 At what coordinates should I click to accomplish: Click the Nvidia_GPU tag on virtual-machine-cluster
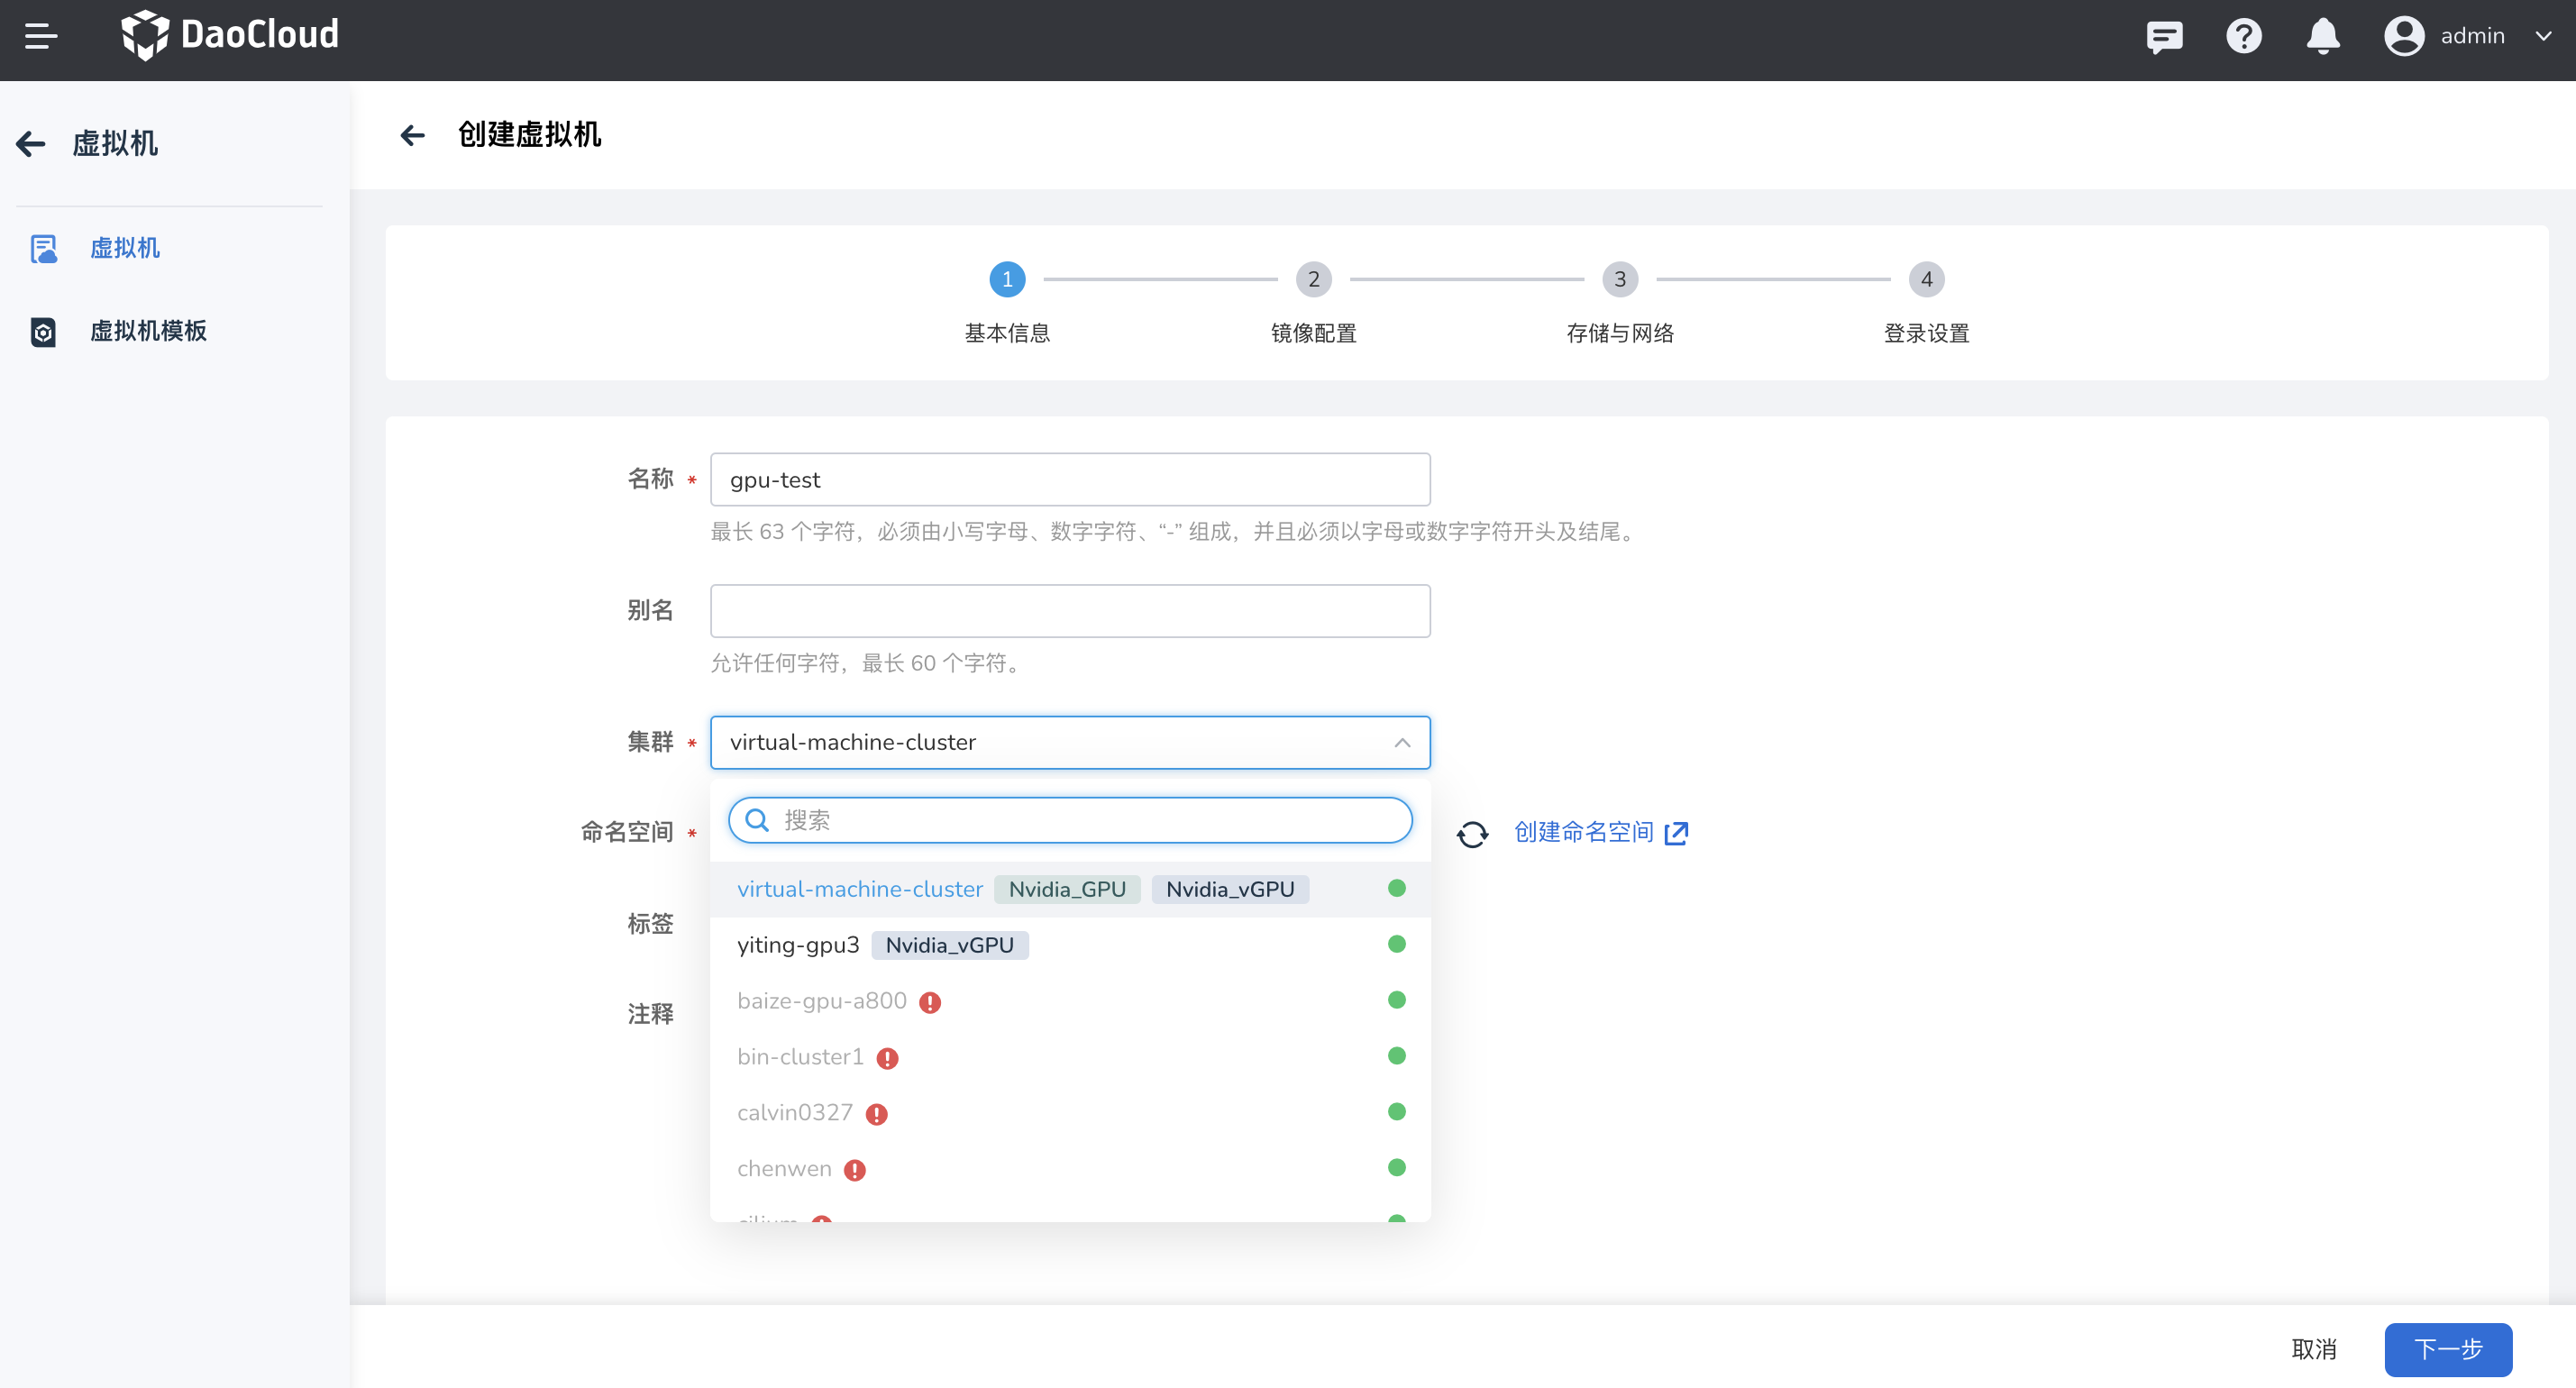click(1067, 889)
